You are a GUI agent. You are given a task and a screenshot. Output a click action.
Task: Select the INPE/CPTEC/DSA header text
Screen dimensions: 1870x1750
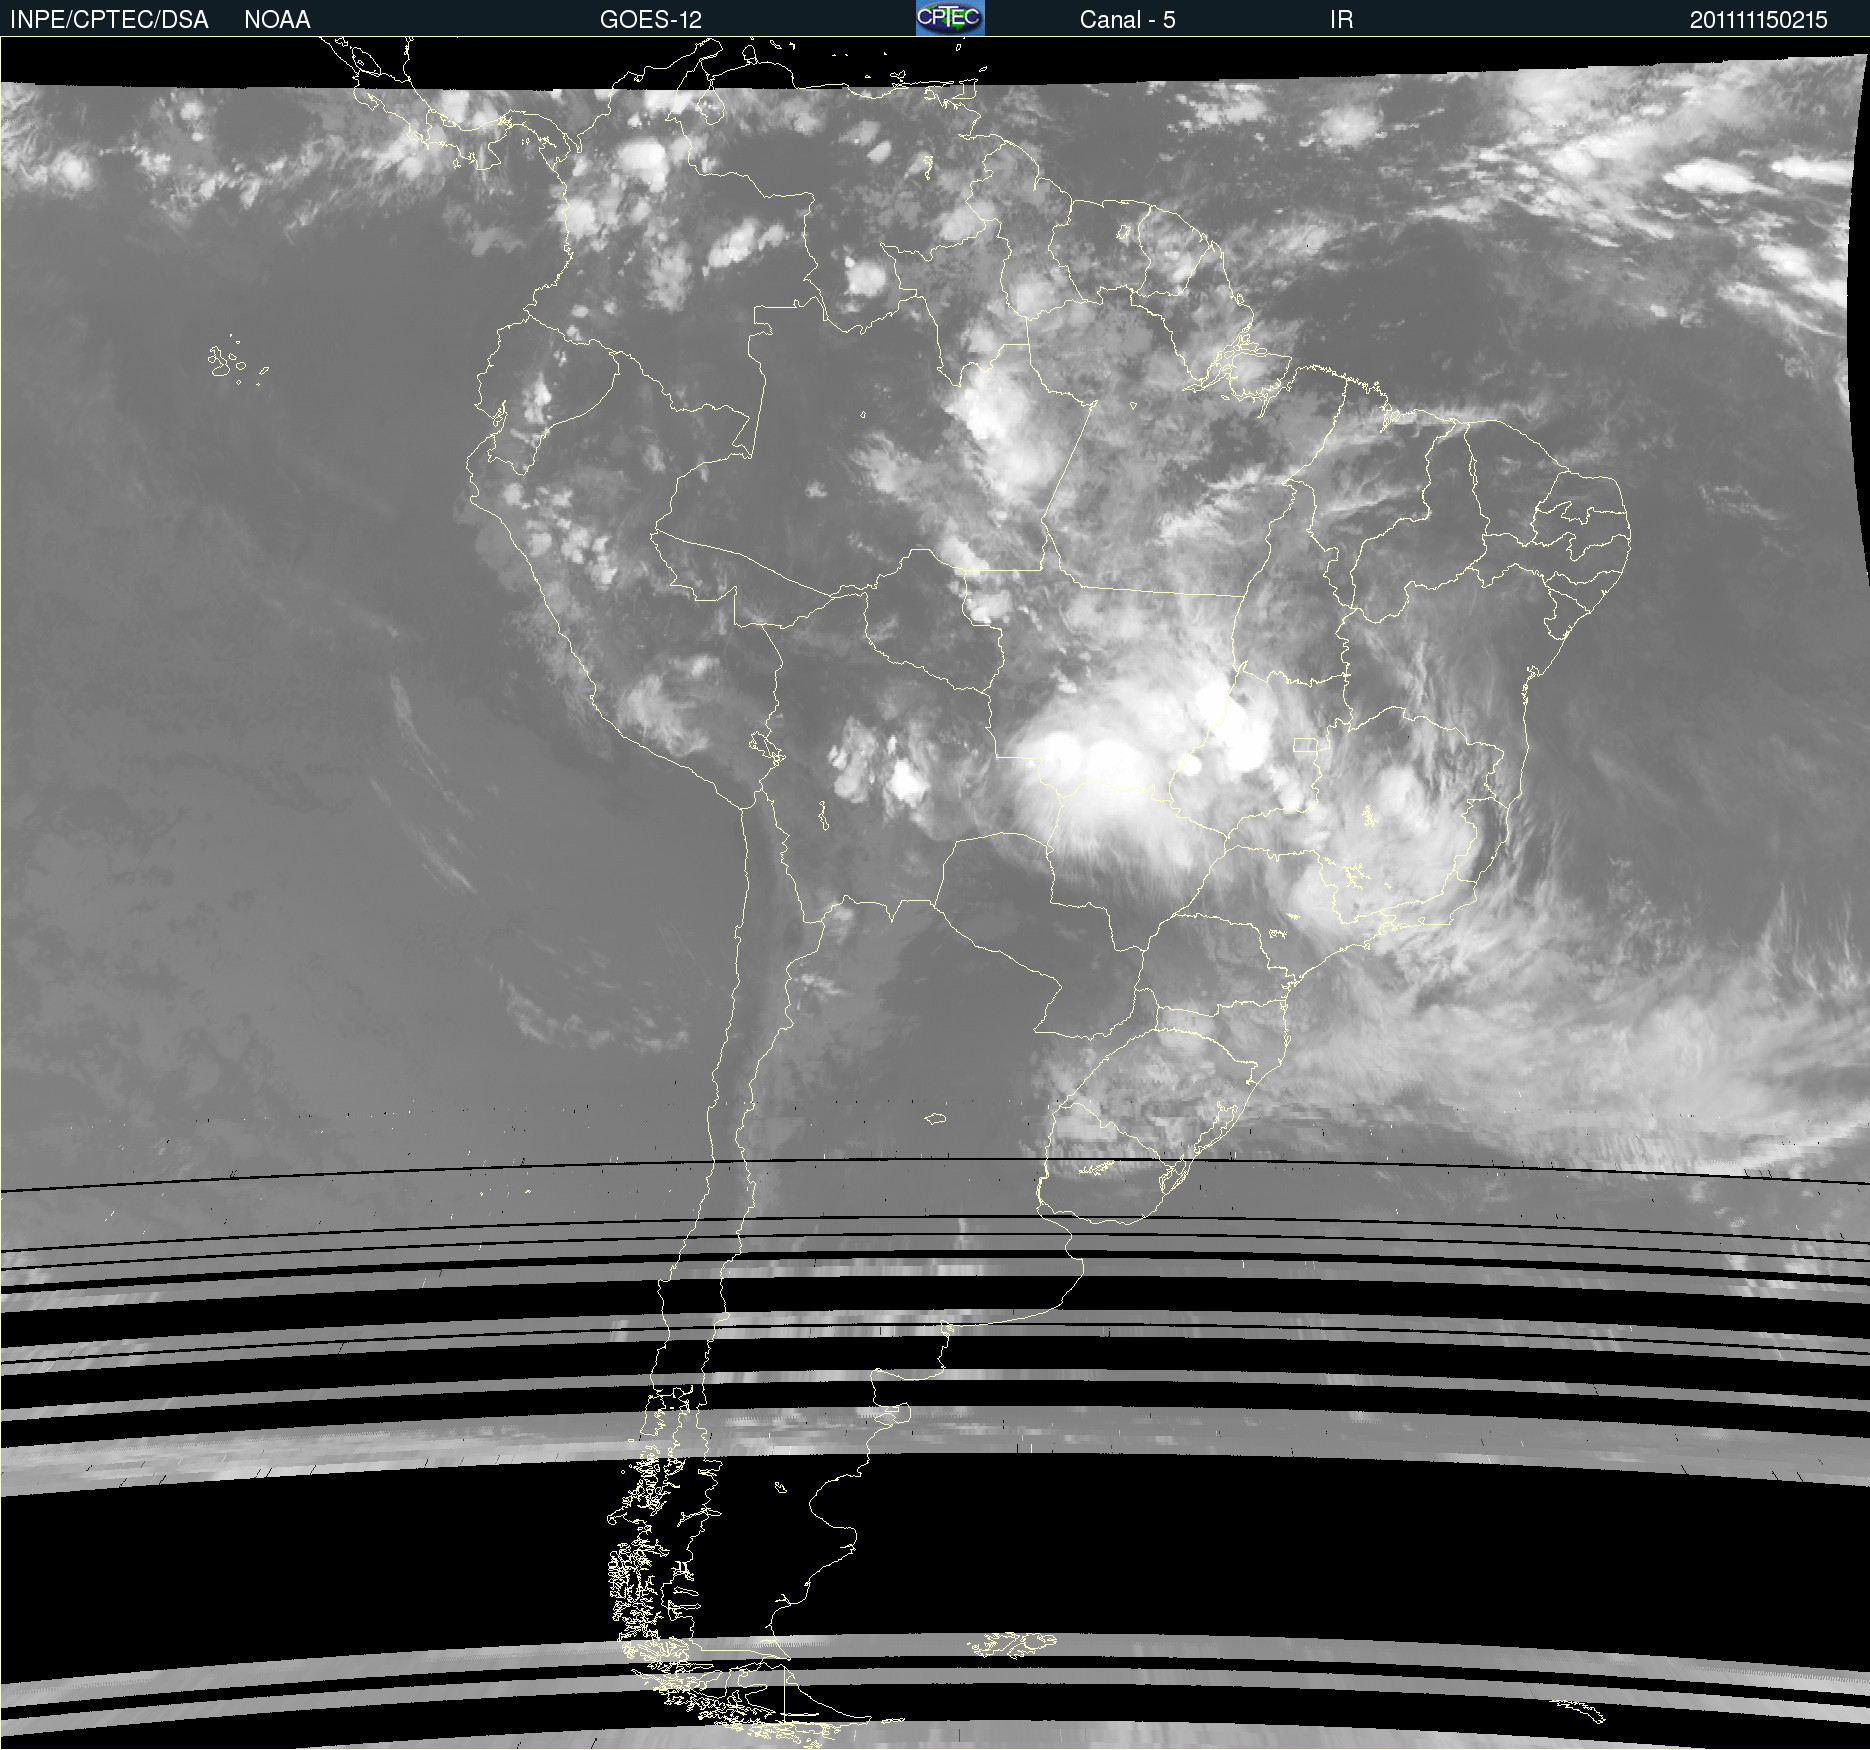[109, 20]
